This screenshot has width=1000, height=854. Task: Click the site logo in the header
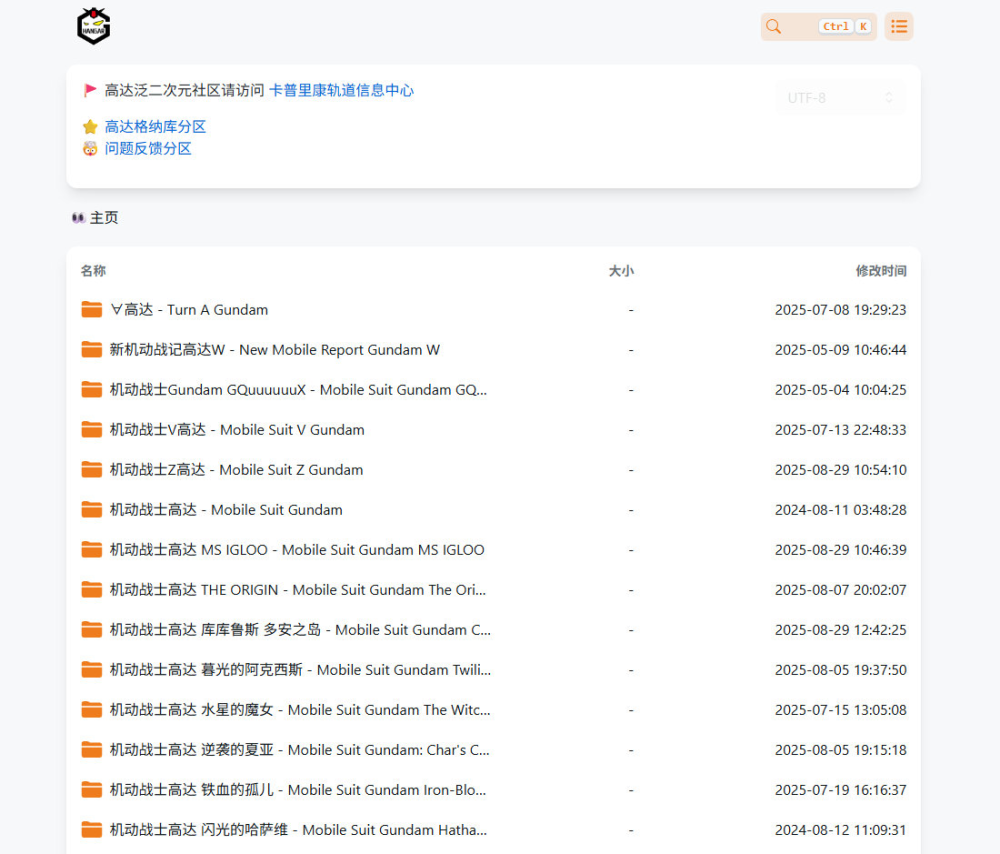94,26
